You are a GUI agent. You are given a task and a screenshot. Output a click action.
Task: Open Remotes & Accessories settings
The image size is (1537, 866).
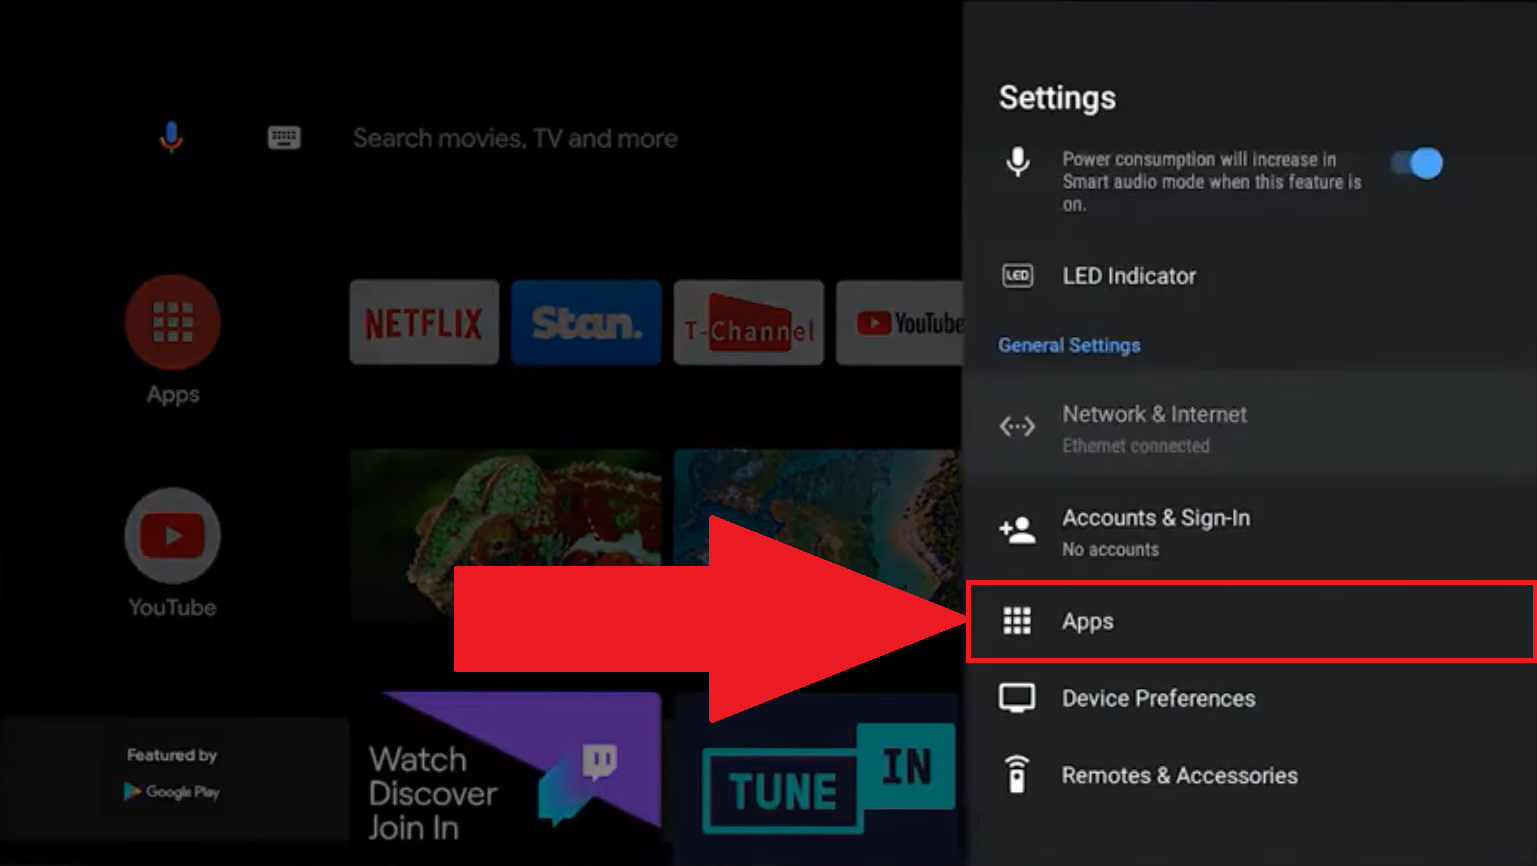(1179, 775)
